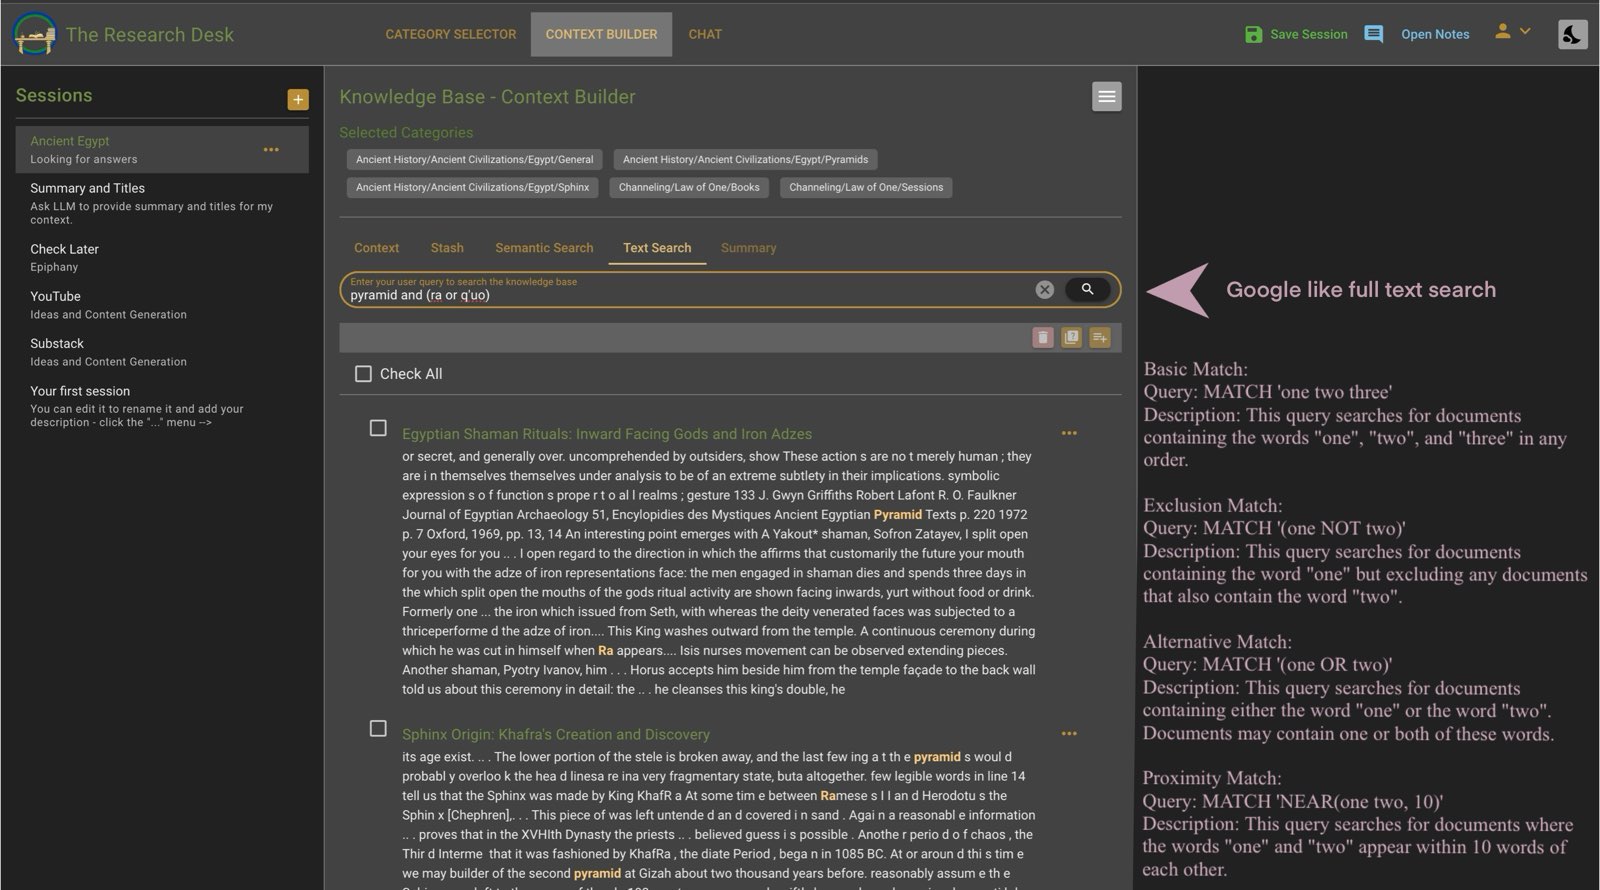Click the Law of One/Books chip
1600x890 pixels.
click(689, 187)
